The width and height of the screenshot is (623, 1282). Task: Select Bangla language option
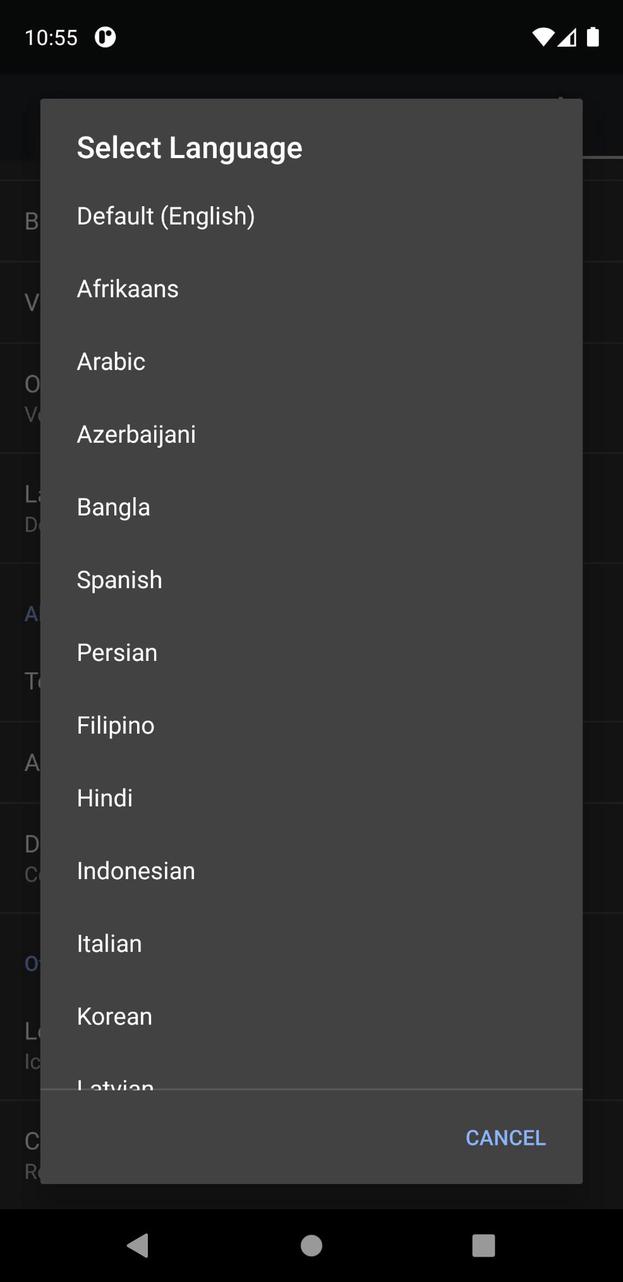(x=114, y=507)
